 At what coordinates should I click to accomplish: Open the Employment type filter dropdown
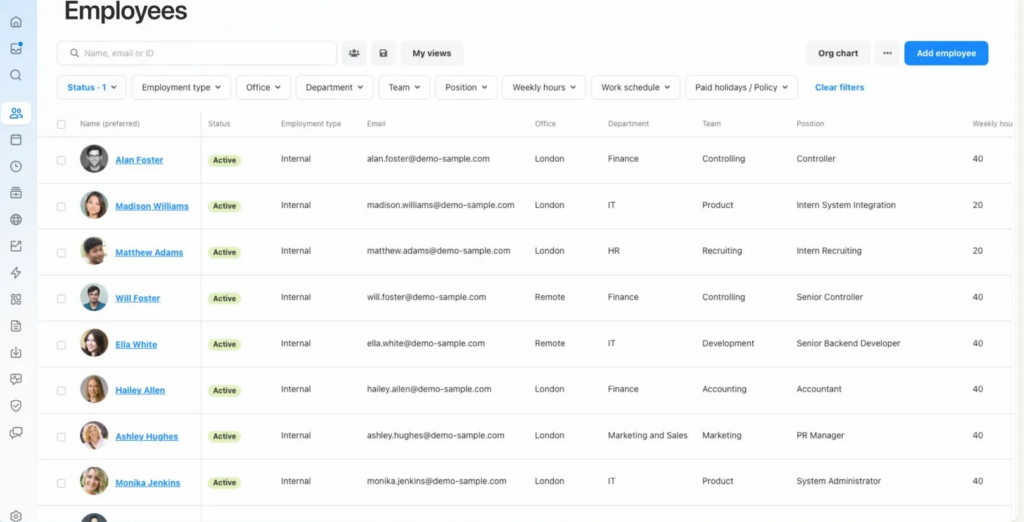pyautogui.click(x=182, y=87)
